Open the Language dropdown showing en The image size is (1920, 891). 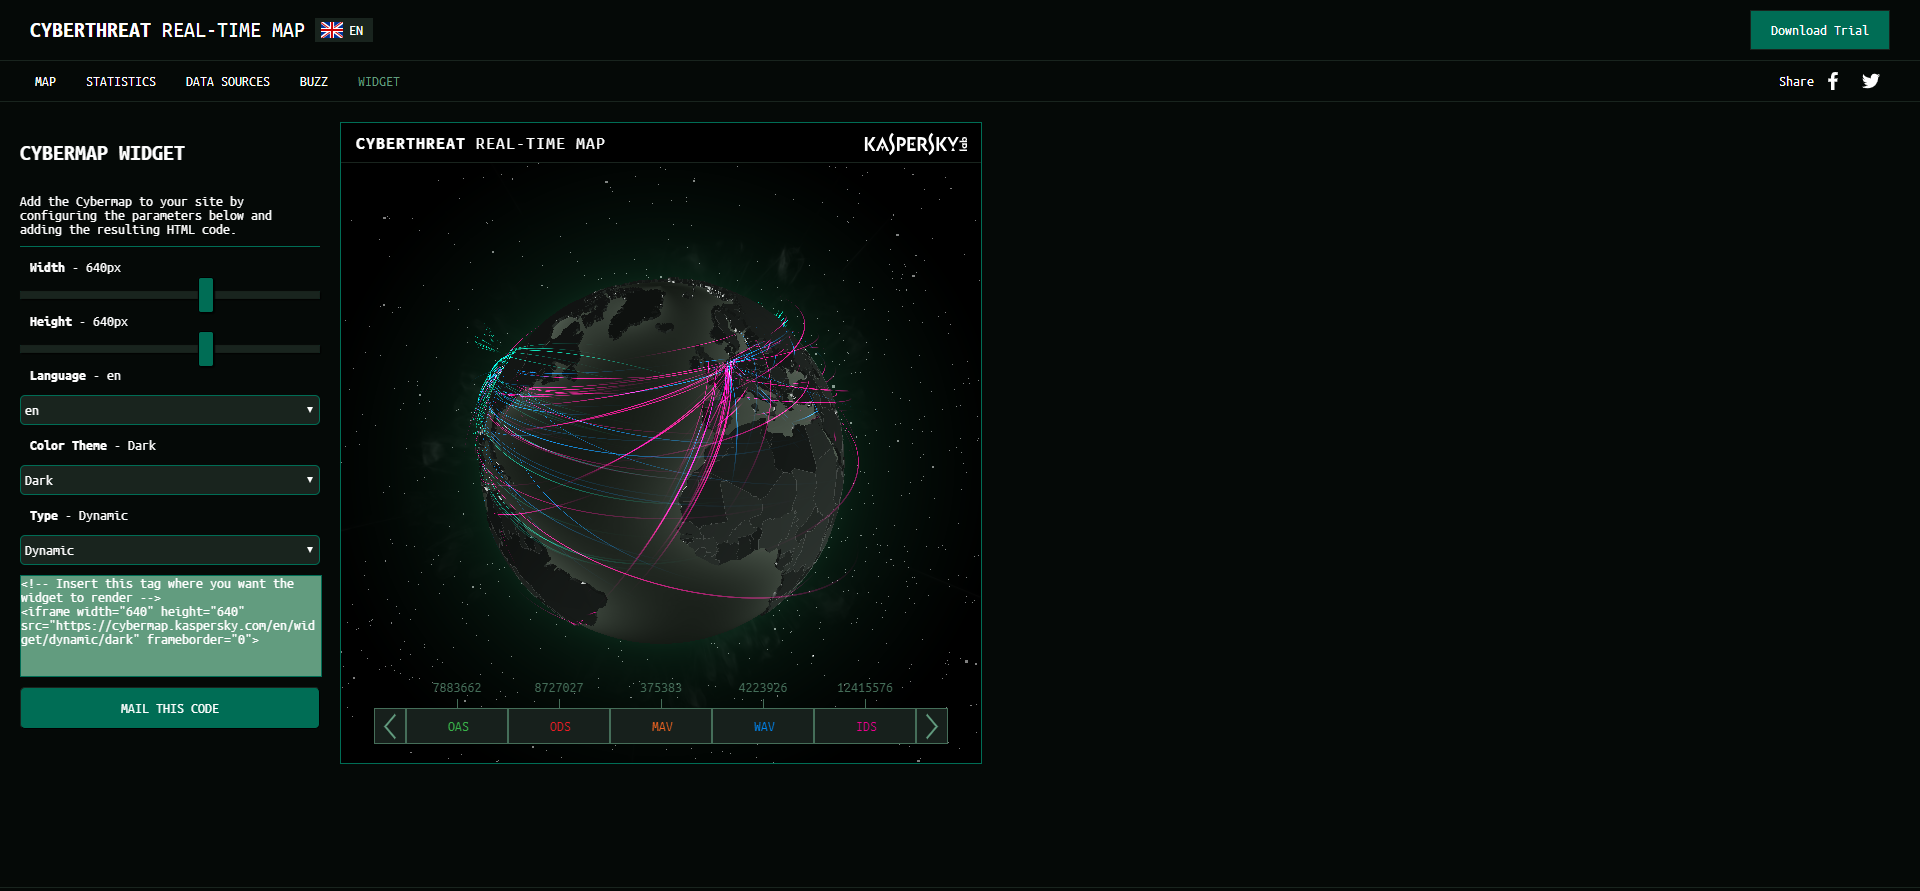pyautogui.click(x=170, y=410)
